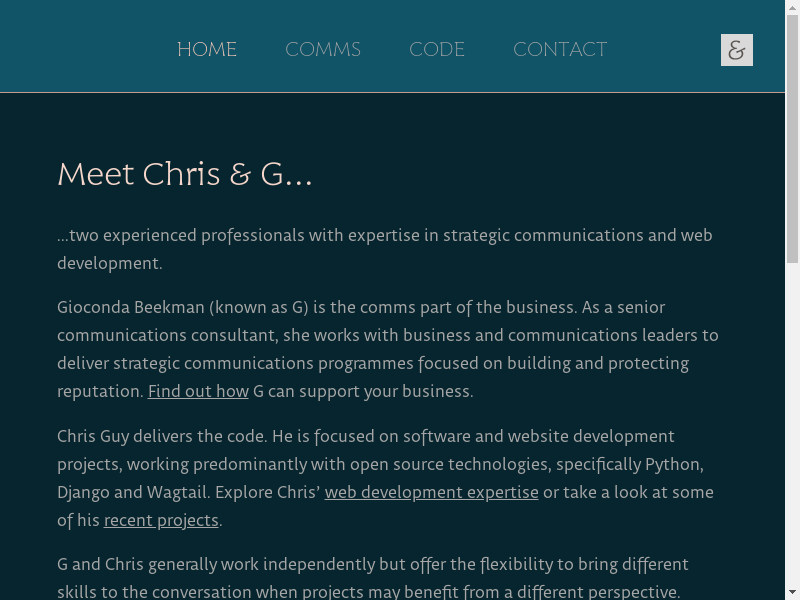
Task: Click the word "Python" in the text
Action: (672, 464)
